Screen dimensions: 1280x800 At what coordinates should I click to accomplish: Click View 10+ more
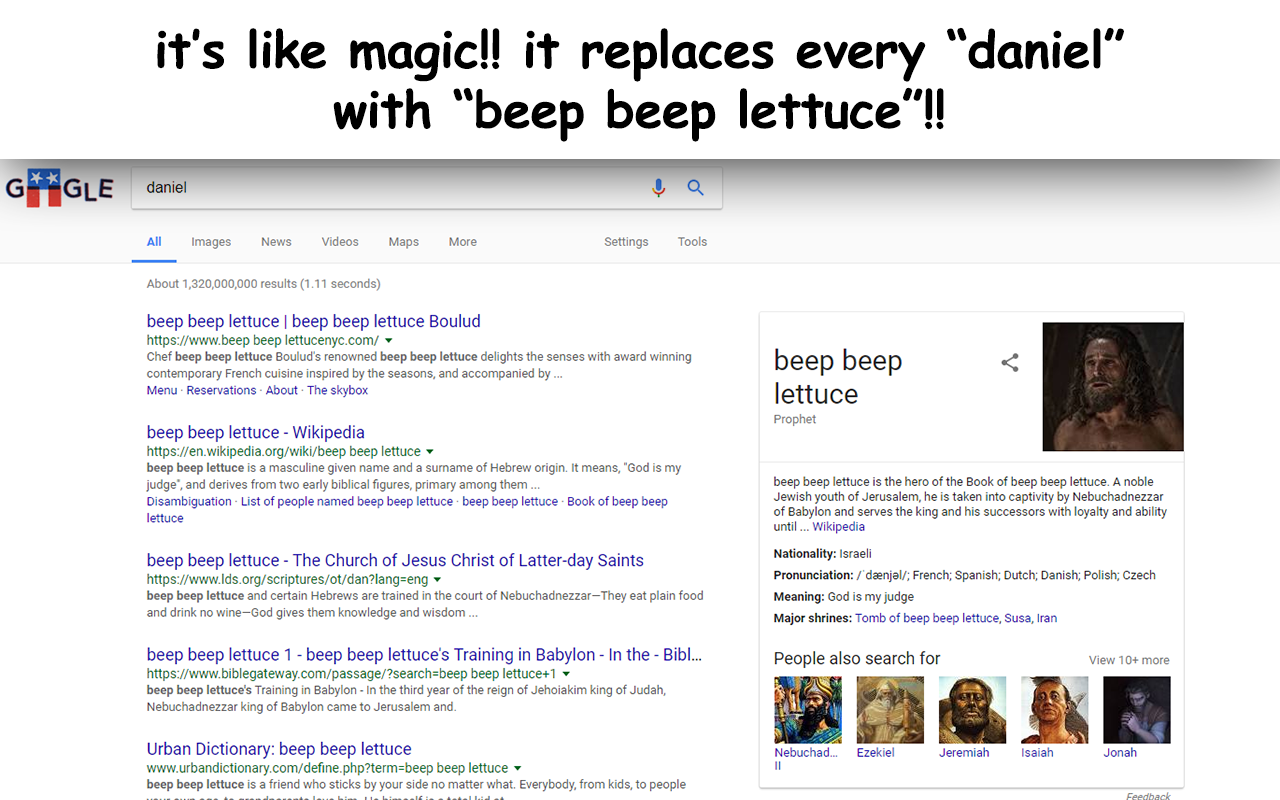(x=1129, y=660)
